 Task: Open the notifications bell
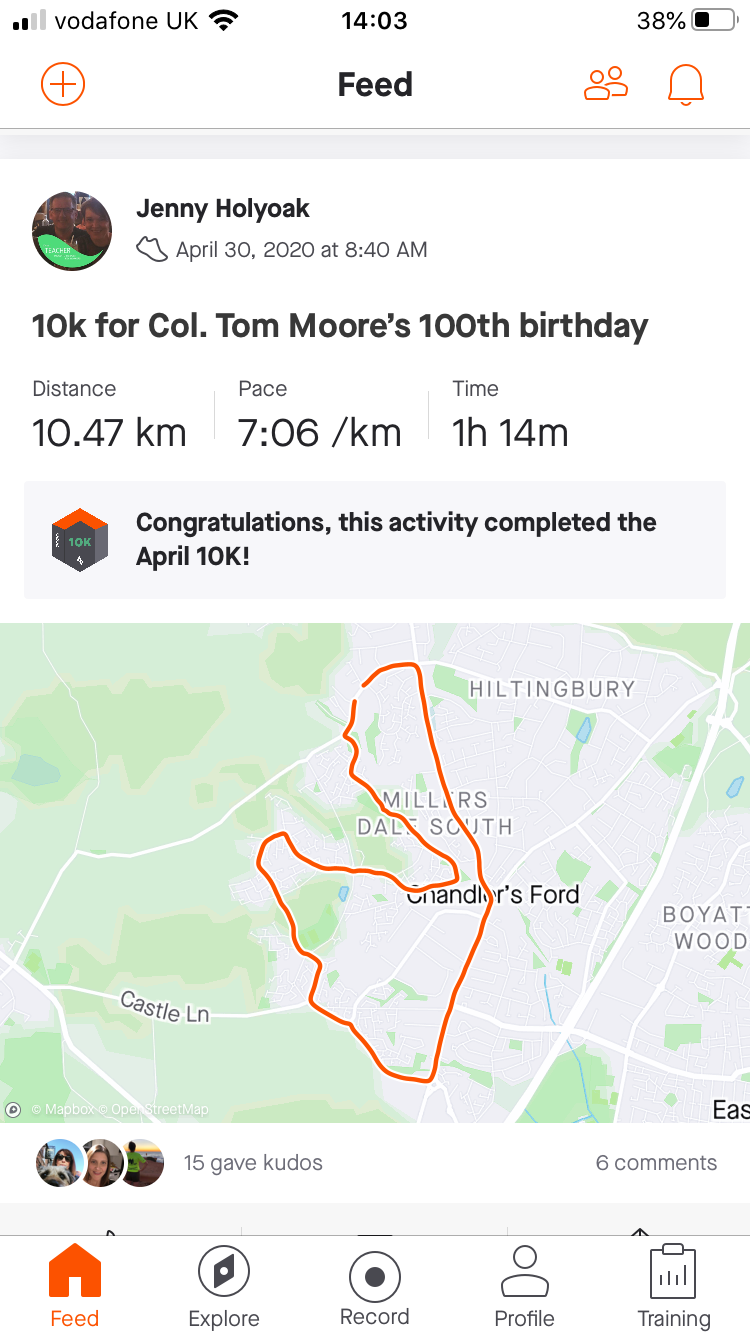click(x=686, y=85)
